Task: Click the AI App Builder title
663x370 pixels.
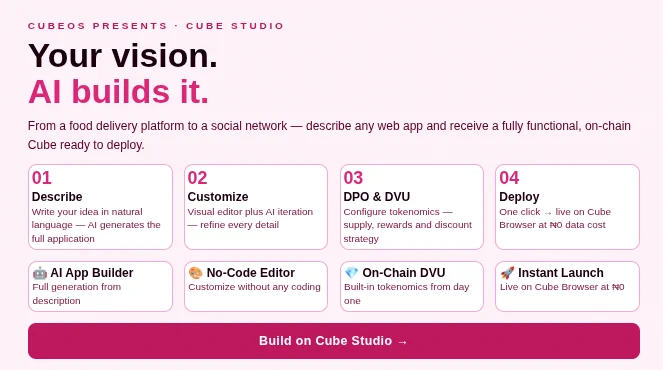Action: coord(92,273)
